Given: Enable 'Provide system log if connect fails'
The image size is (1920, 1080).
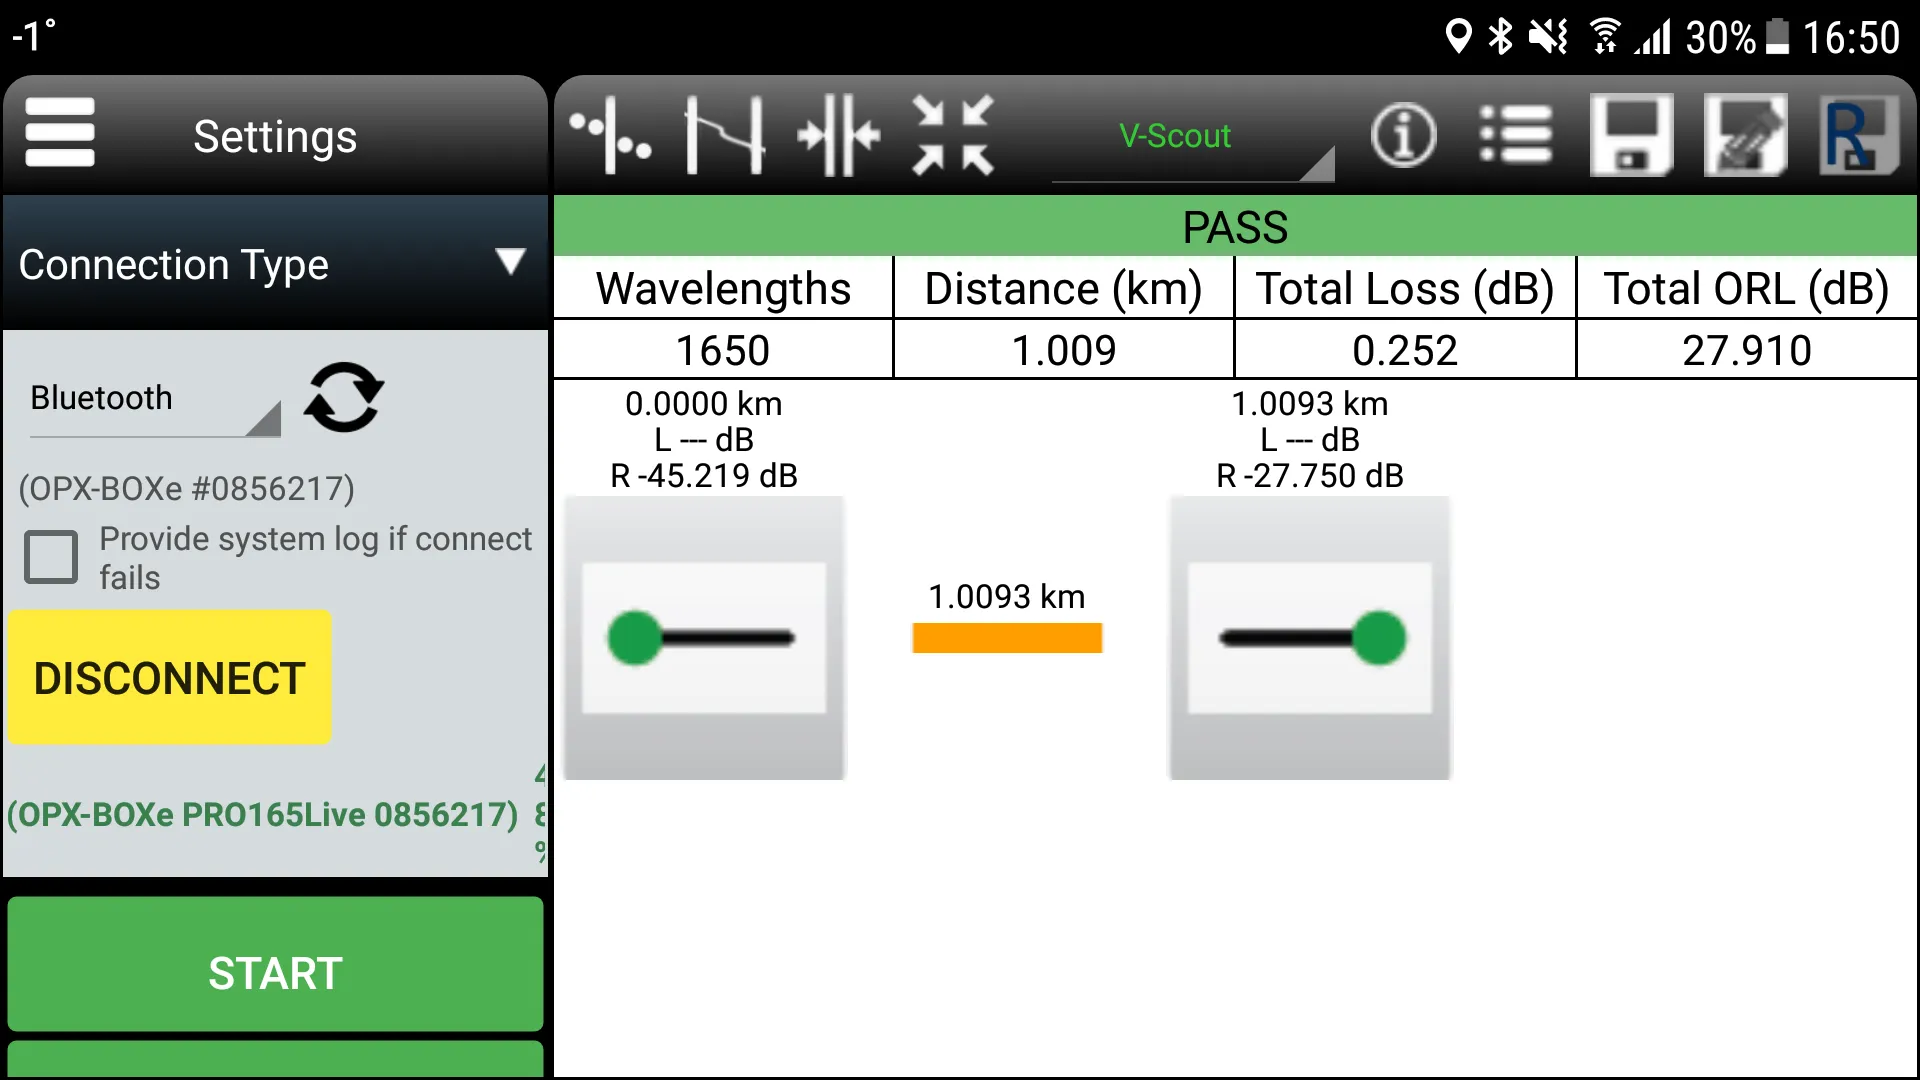Looking at the screenshot, I should coord(49,555).
